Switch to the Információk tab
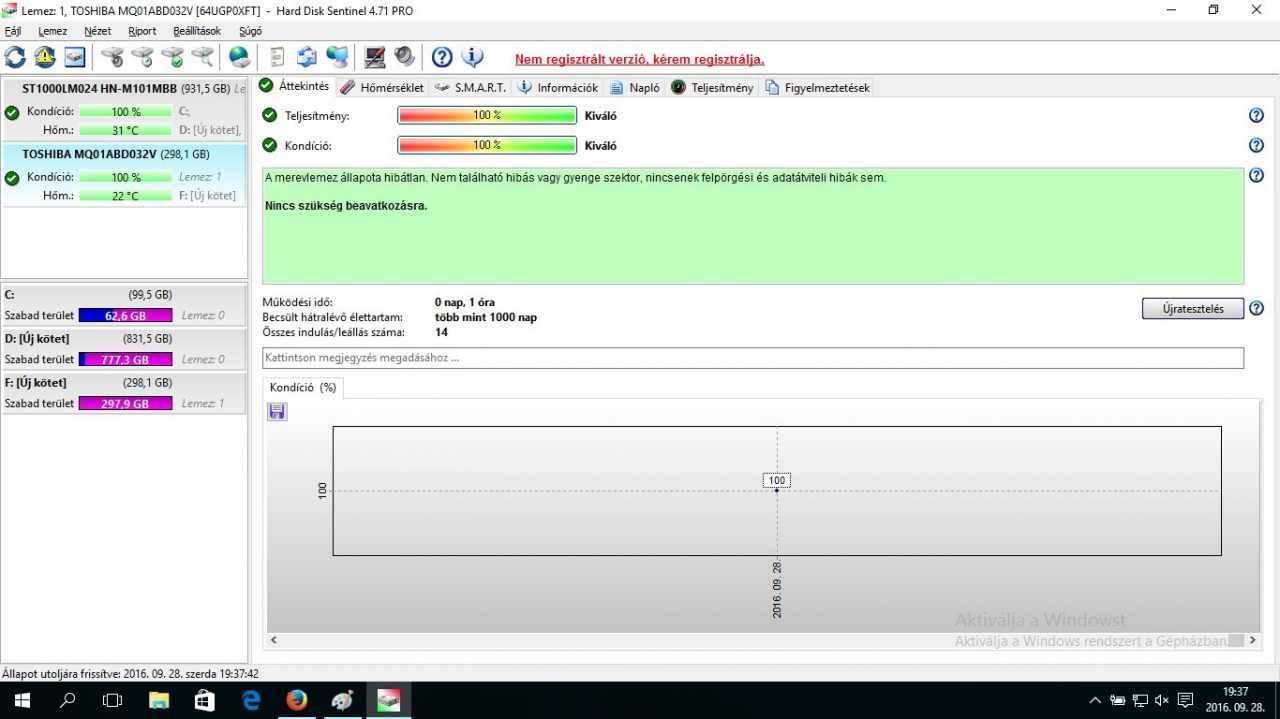1280x719 pixels. pos(558,87)
